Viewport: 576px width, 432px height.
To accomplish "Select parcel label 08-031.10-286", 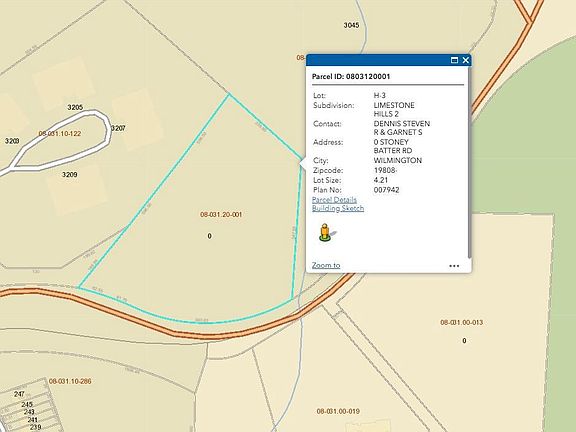I will coord(70,381).
